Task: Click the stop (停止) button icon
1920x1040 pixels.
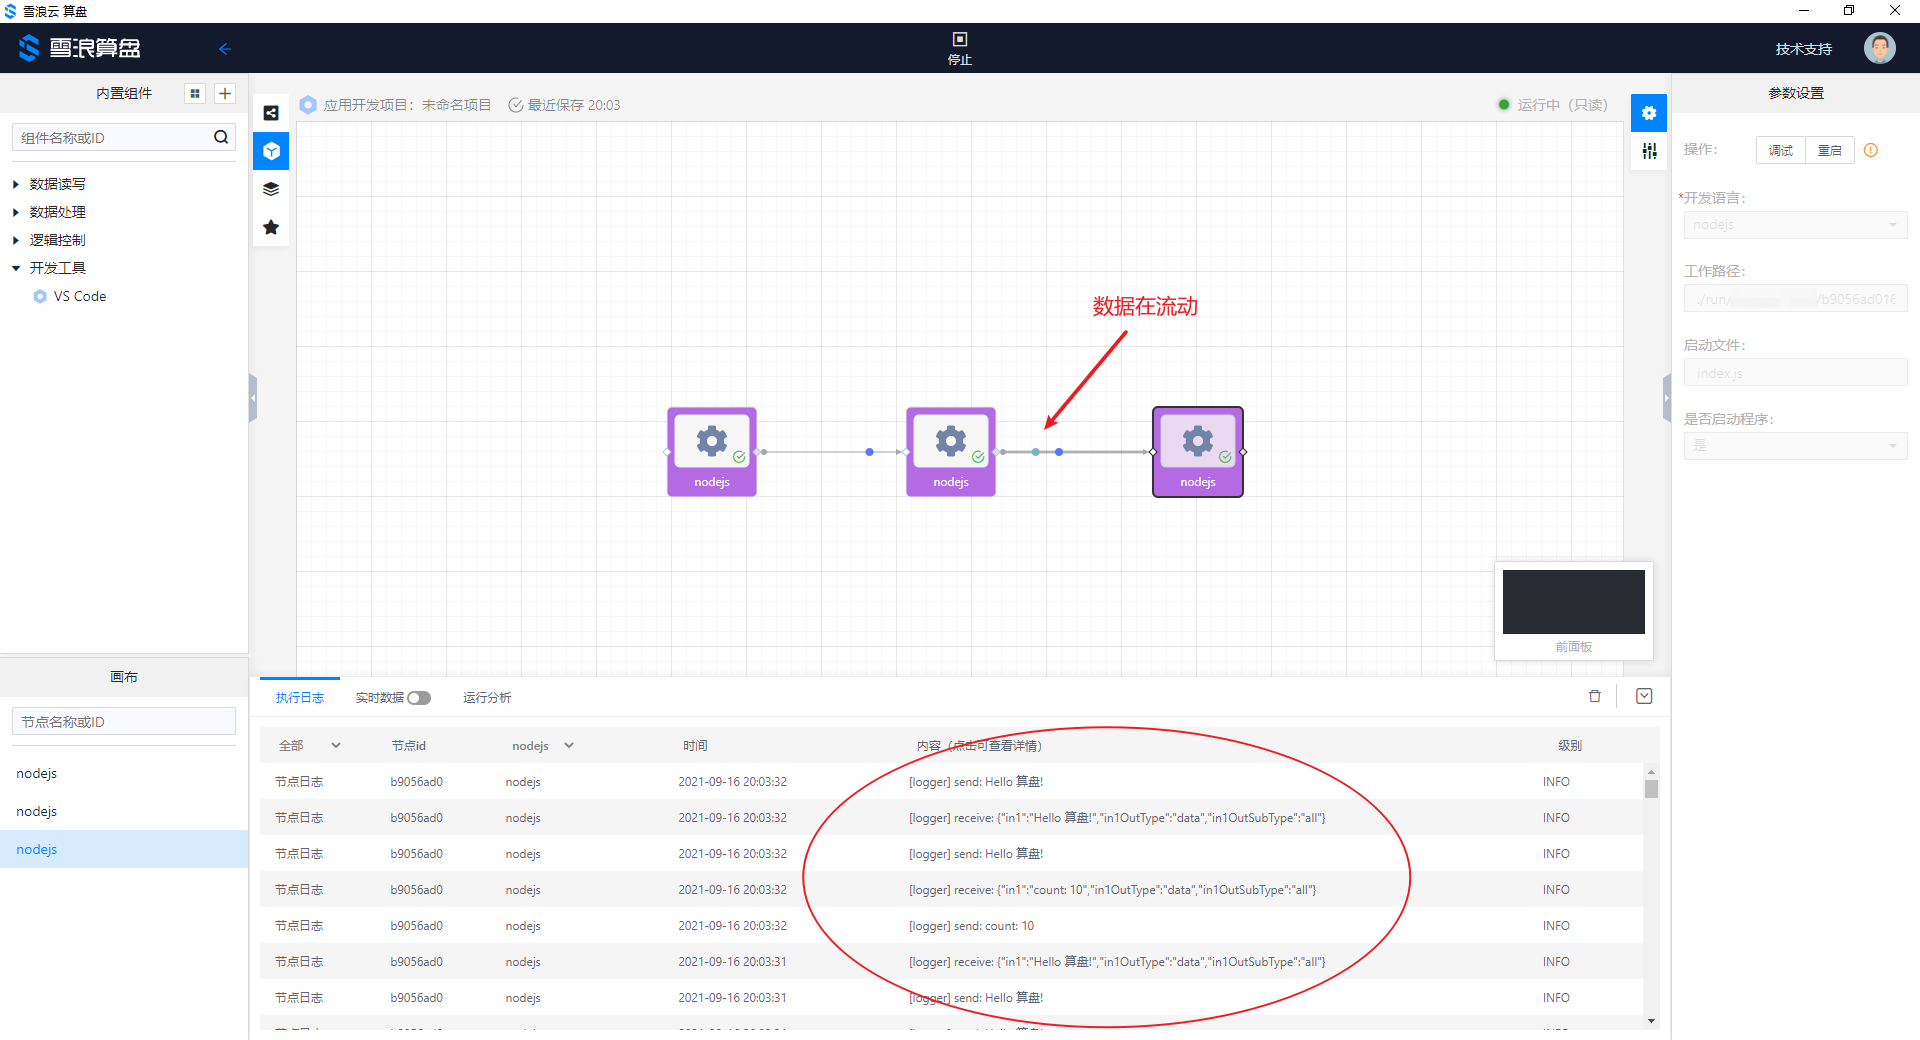Action: tap(959, 40)
